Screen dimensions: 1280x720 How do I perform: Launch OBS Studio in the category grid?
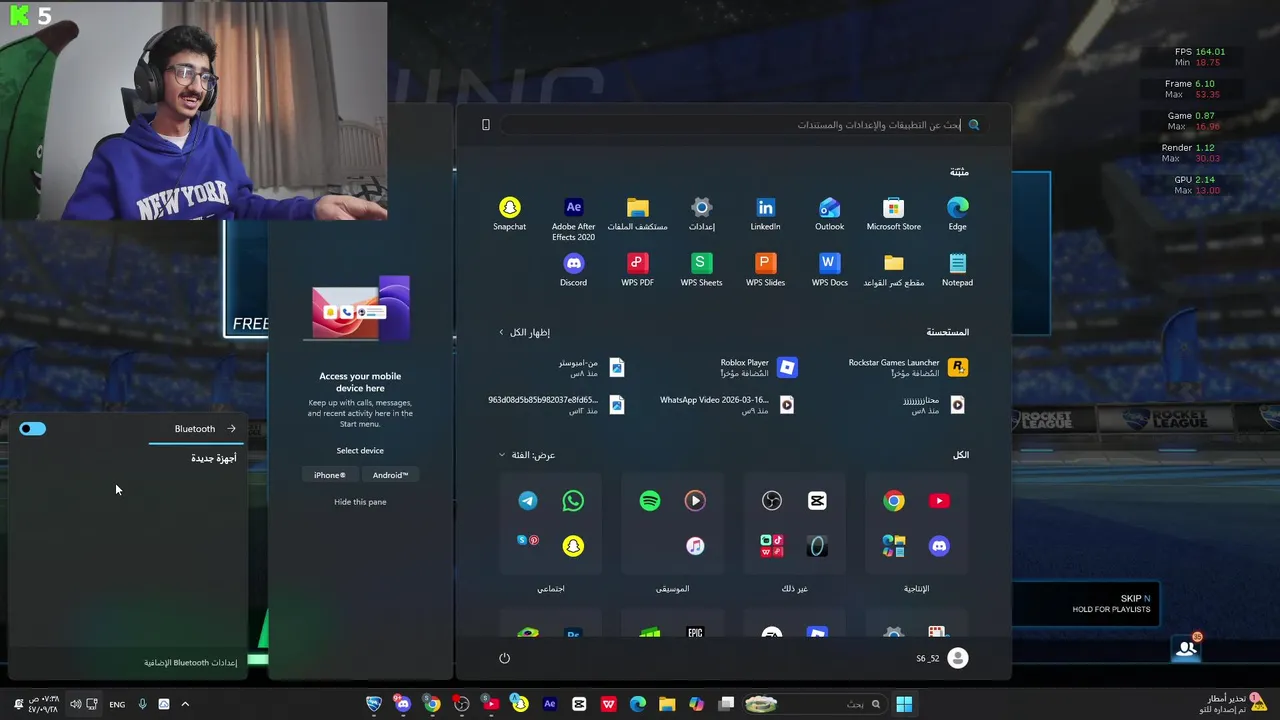pos(772,501)
